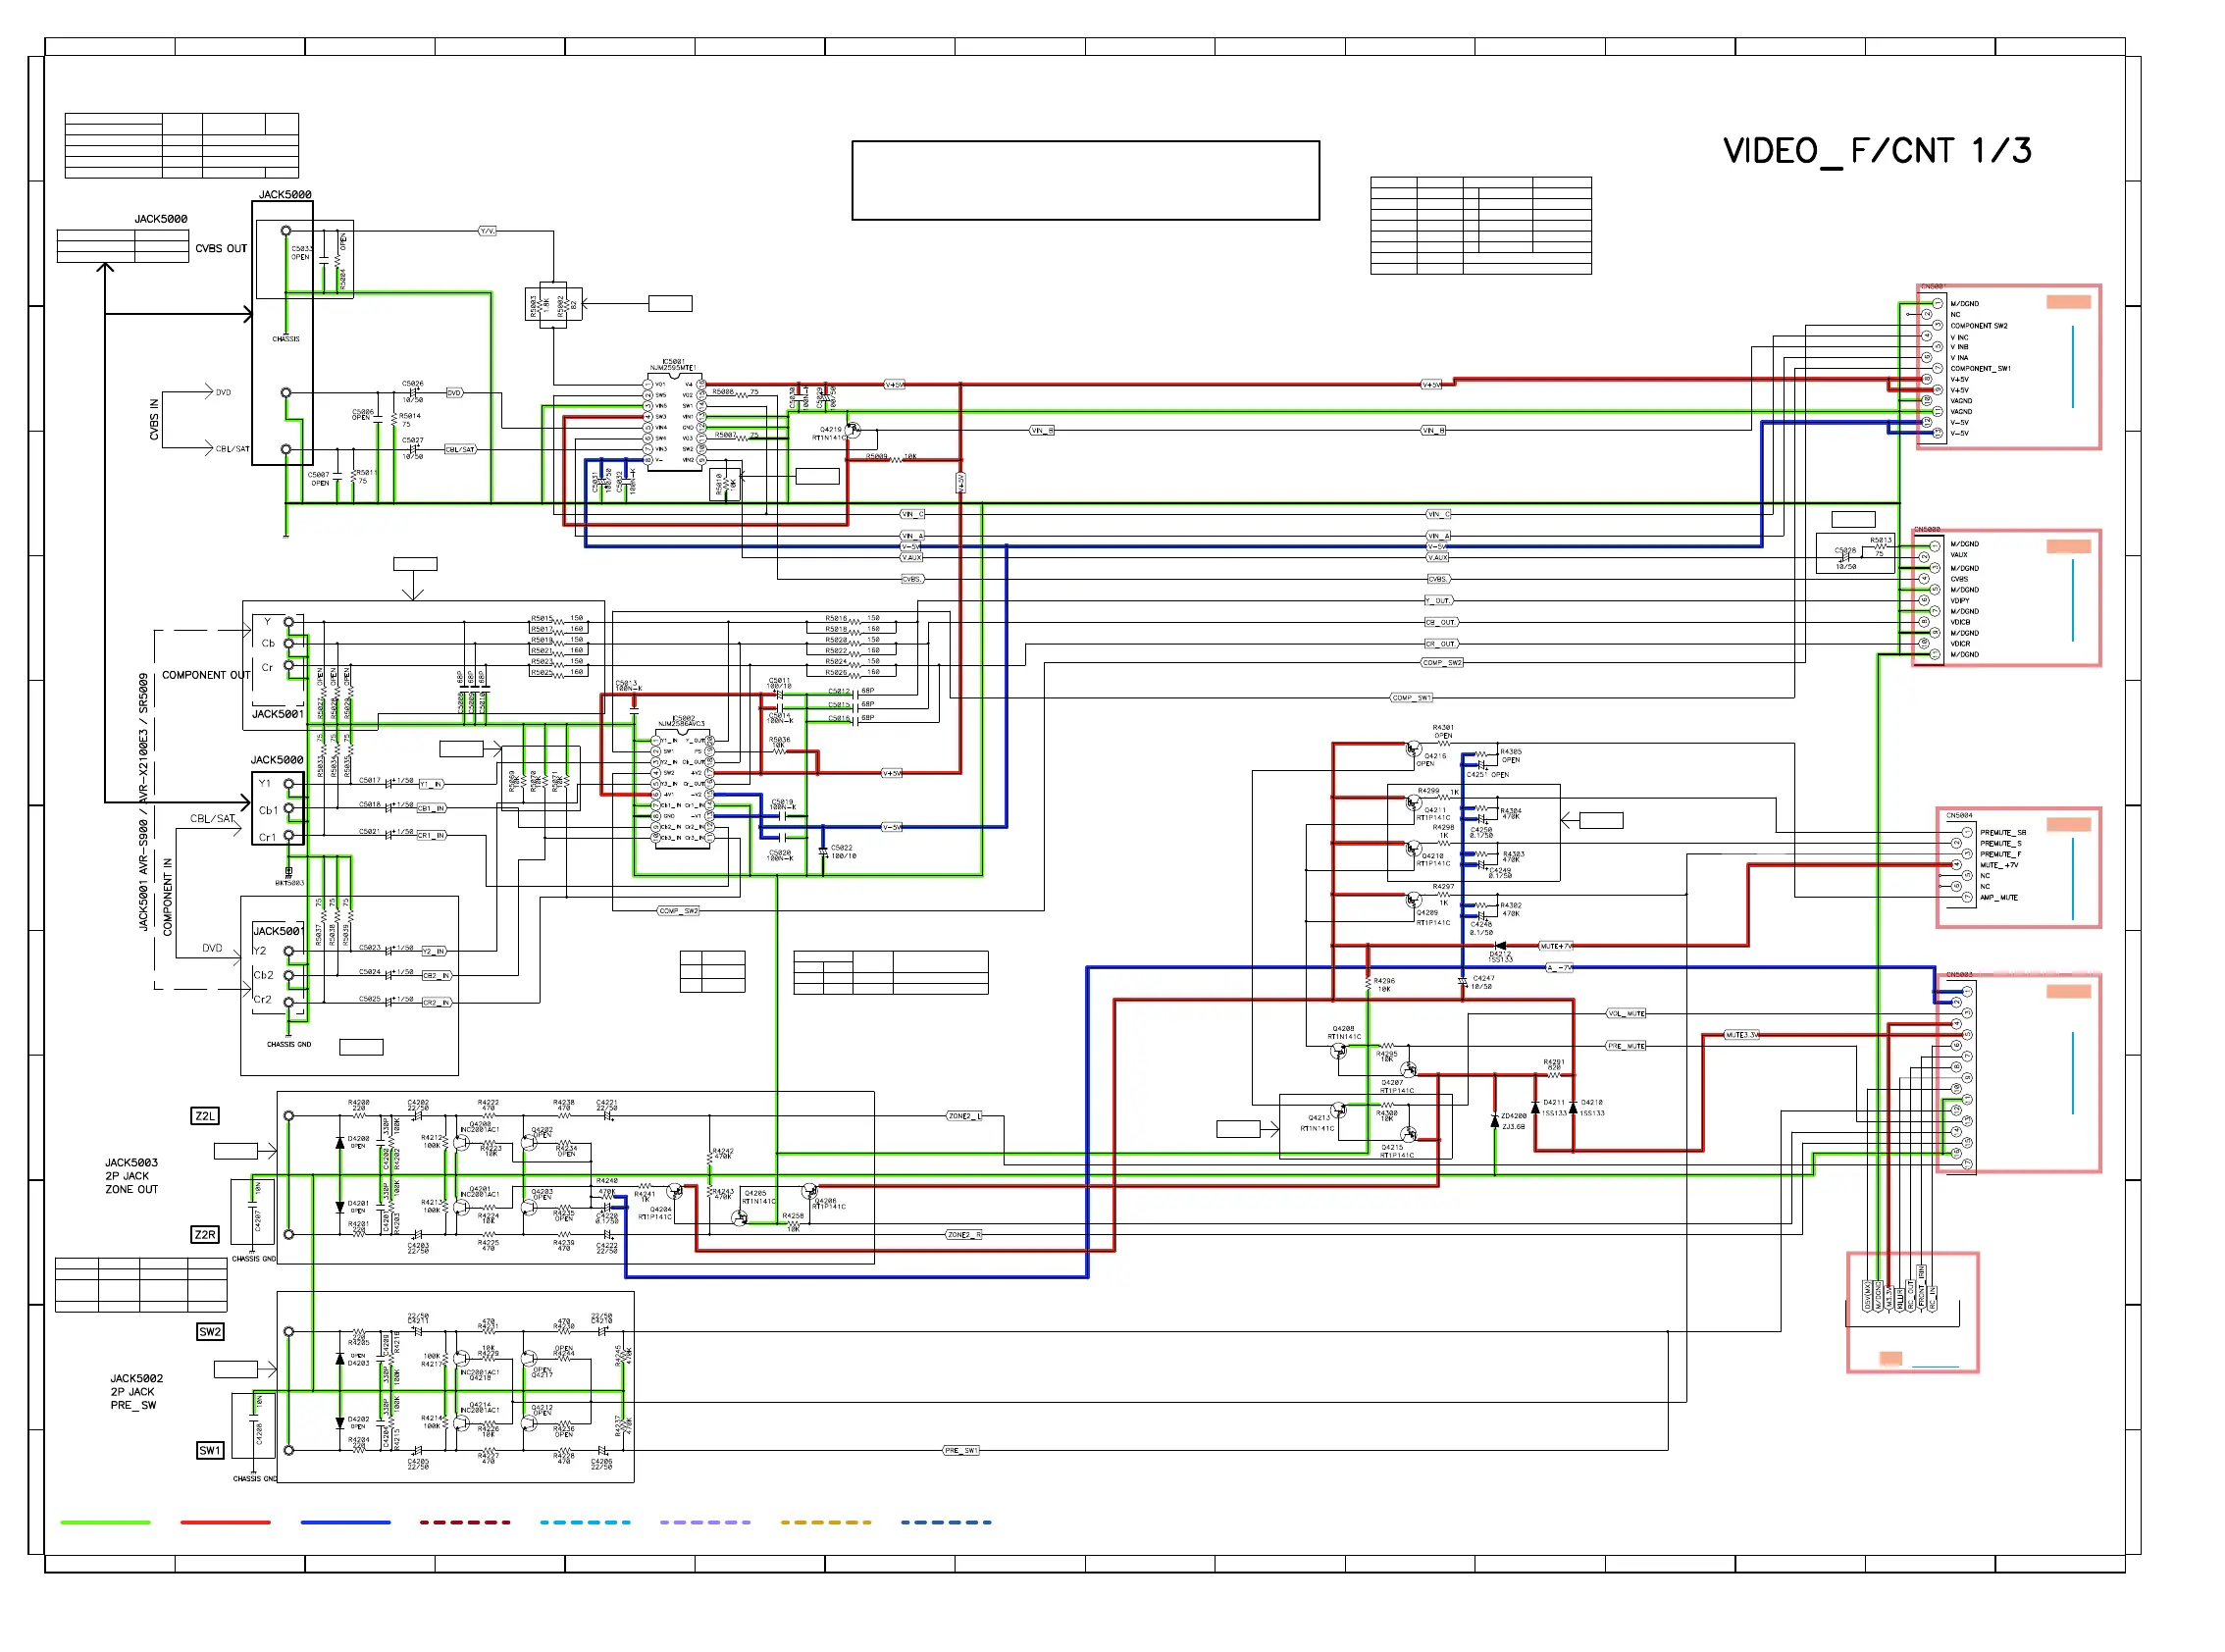Click the VOL_MUTE net label tag
This screenshot has height=1652, width=2225.
click(x=1626, y=1013)
